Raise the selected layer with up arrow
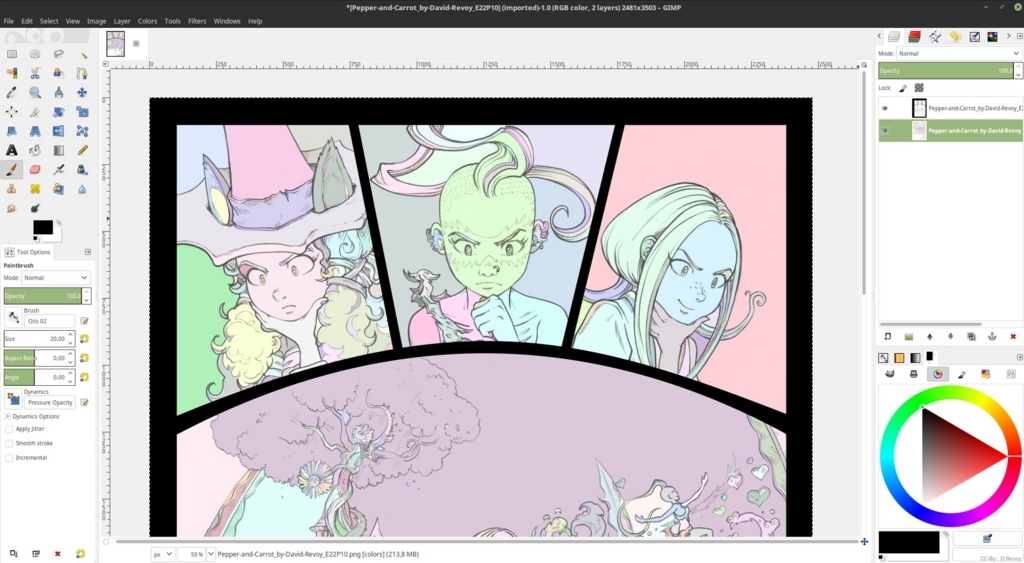This screenshot has width=1024, height=563. (929, 336)
